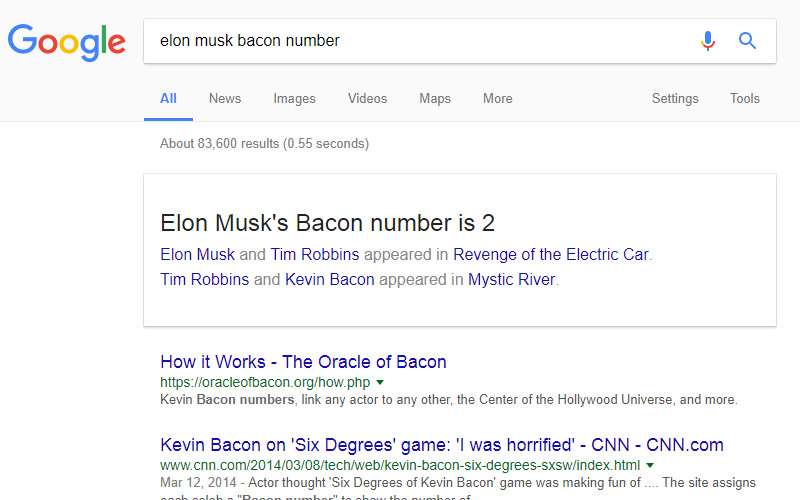Open the Settings menu
The height and width of the screenshot is (500, 800).
(x=675, y=98)
